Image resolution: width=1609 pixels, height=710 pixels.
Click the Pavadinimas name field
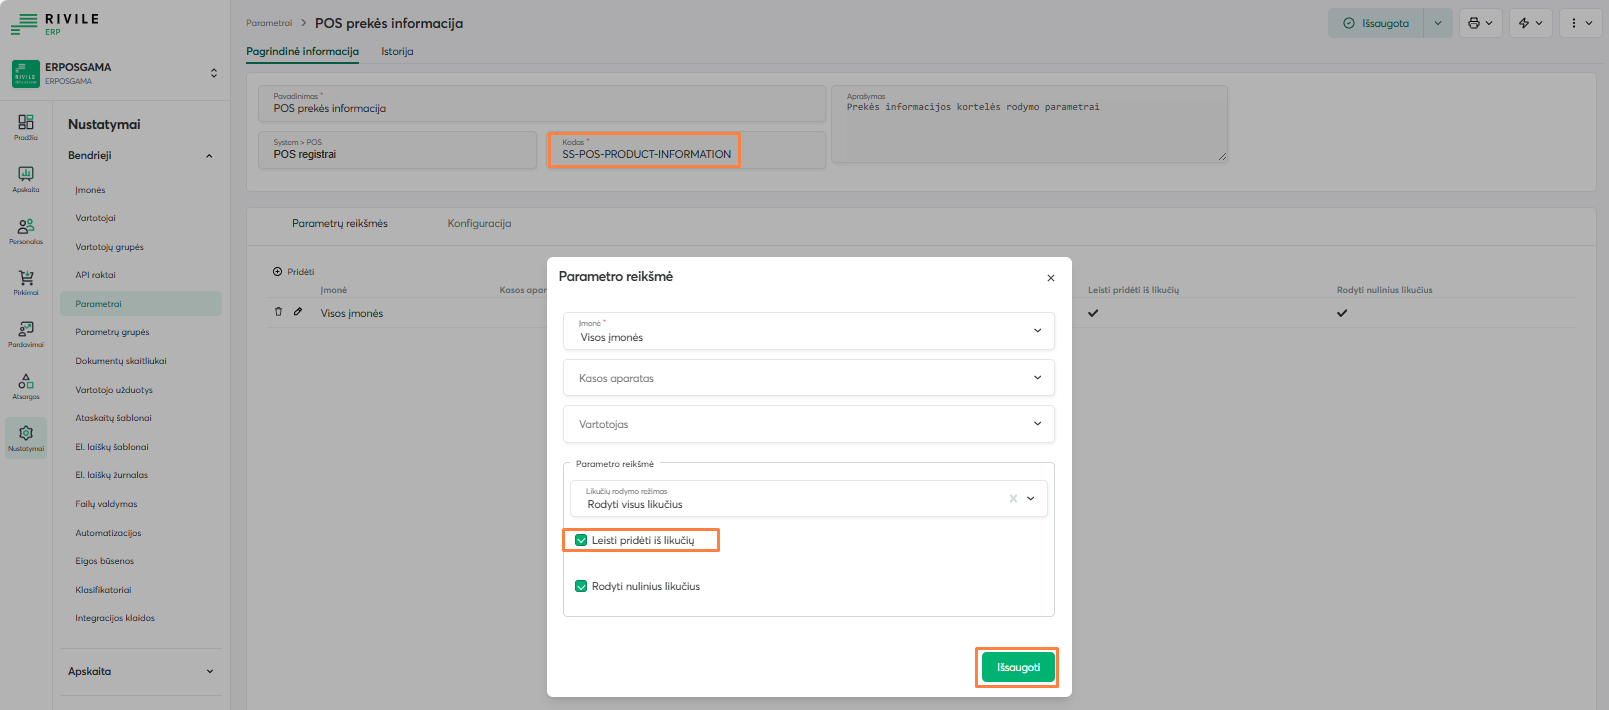coord(542,104)
